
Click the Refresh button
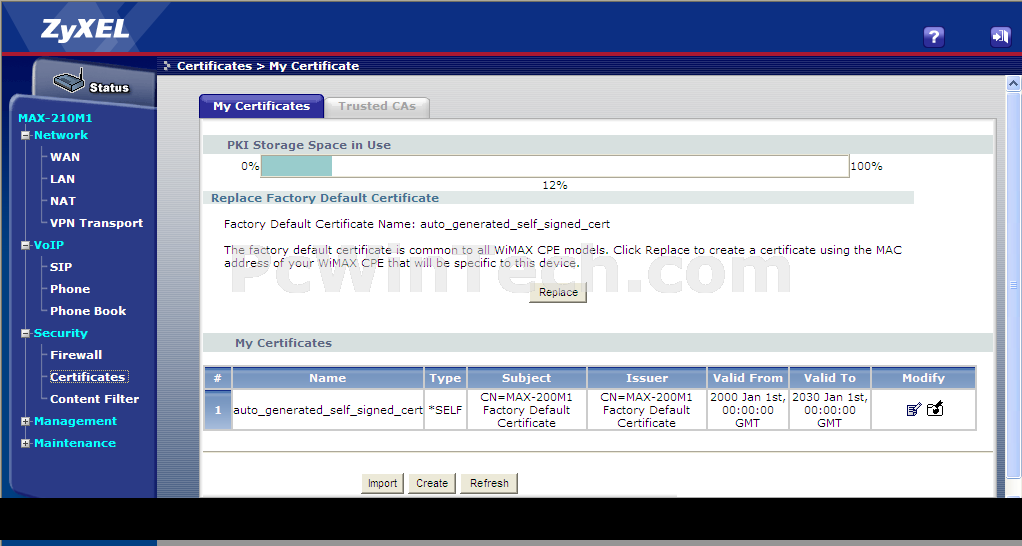(x=489, y=483)
